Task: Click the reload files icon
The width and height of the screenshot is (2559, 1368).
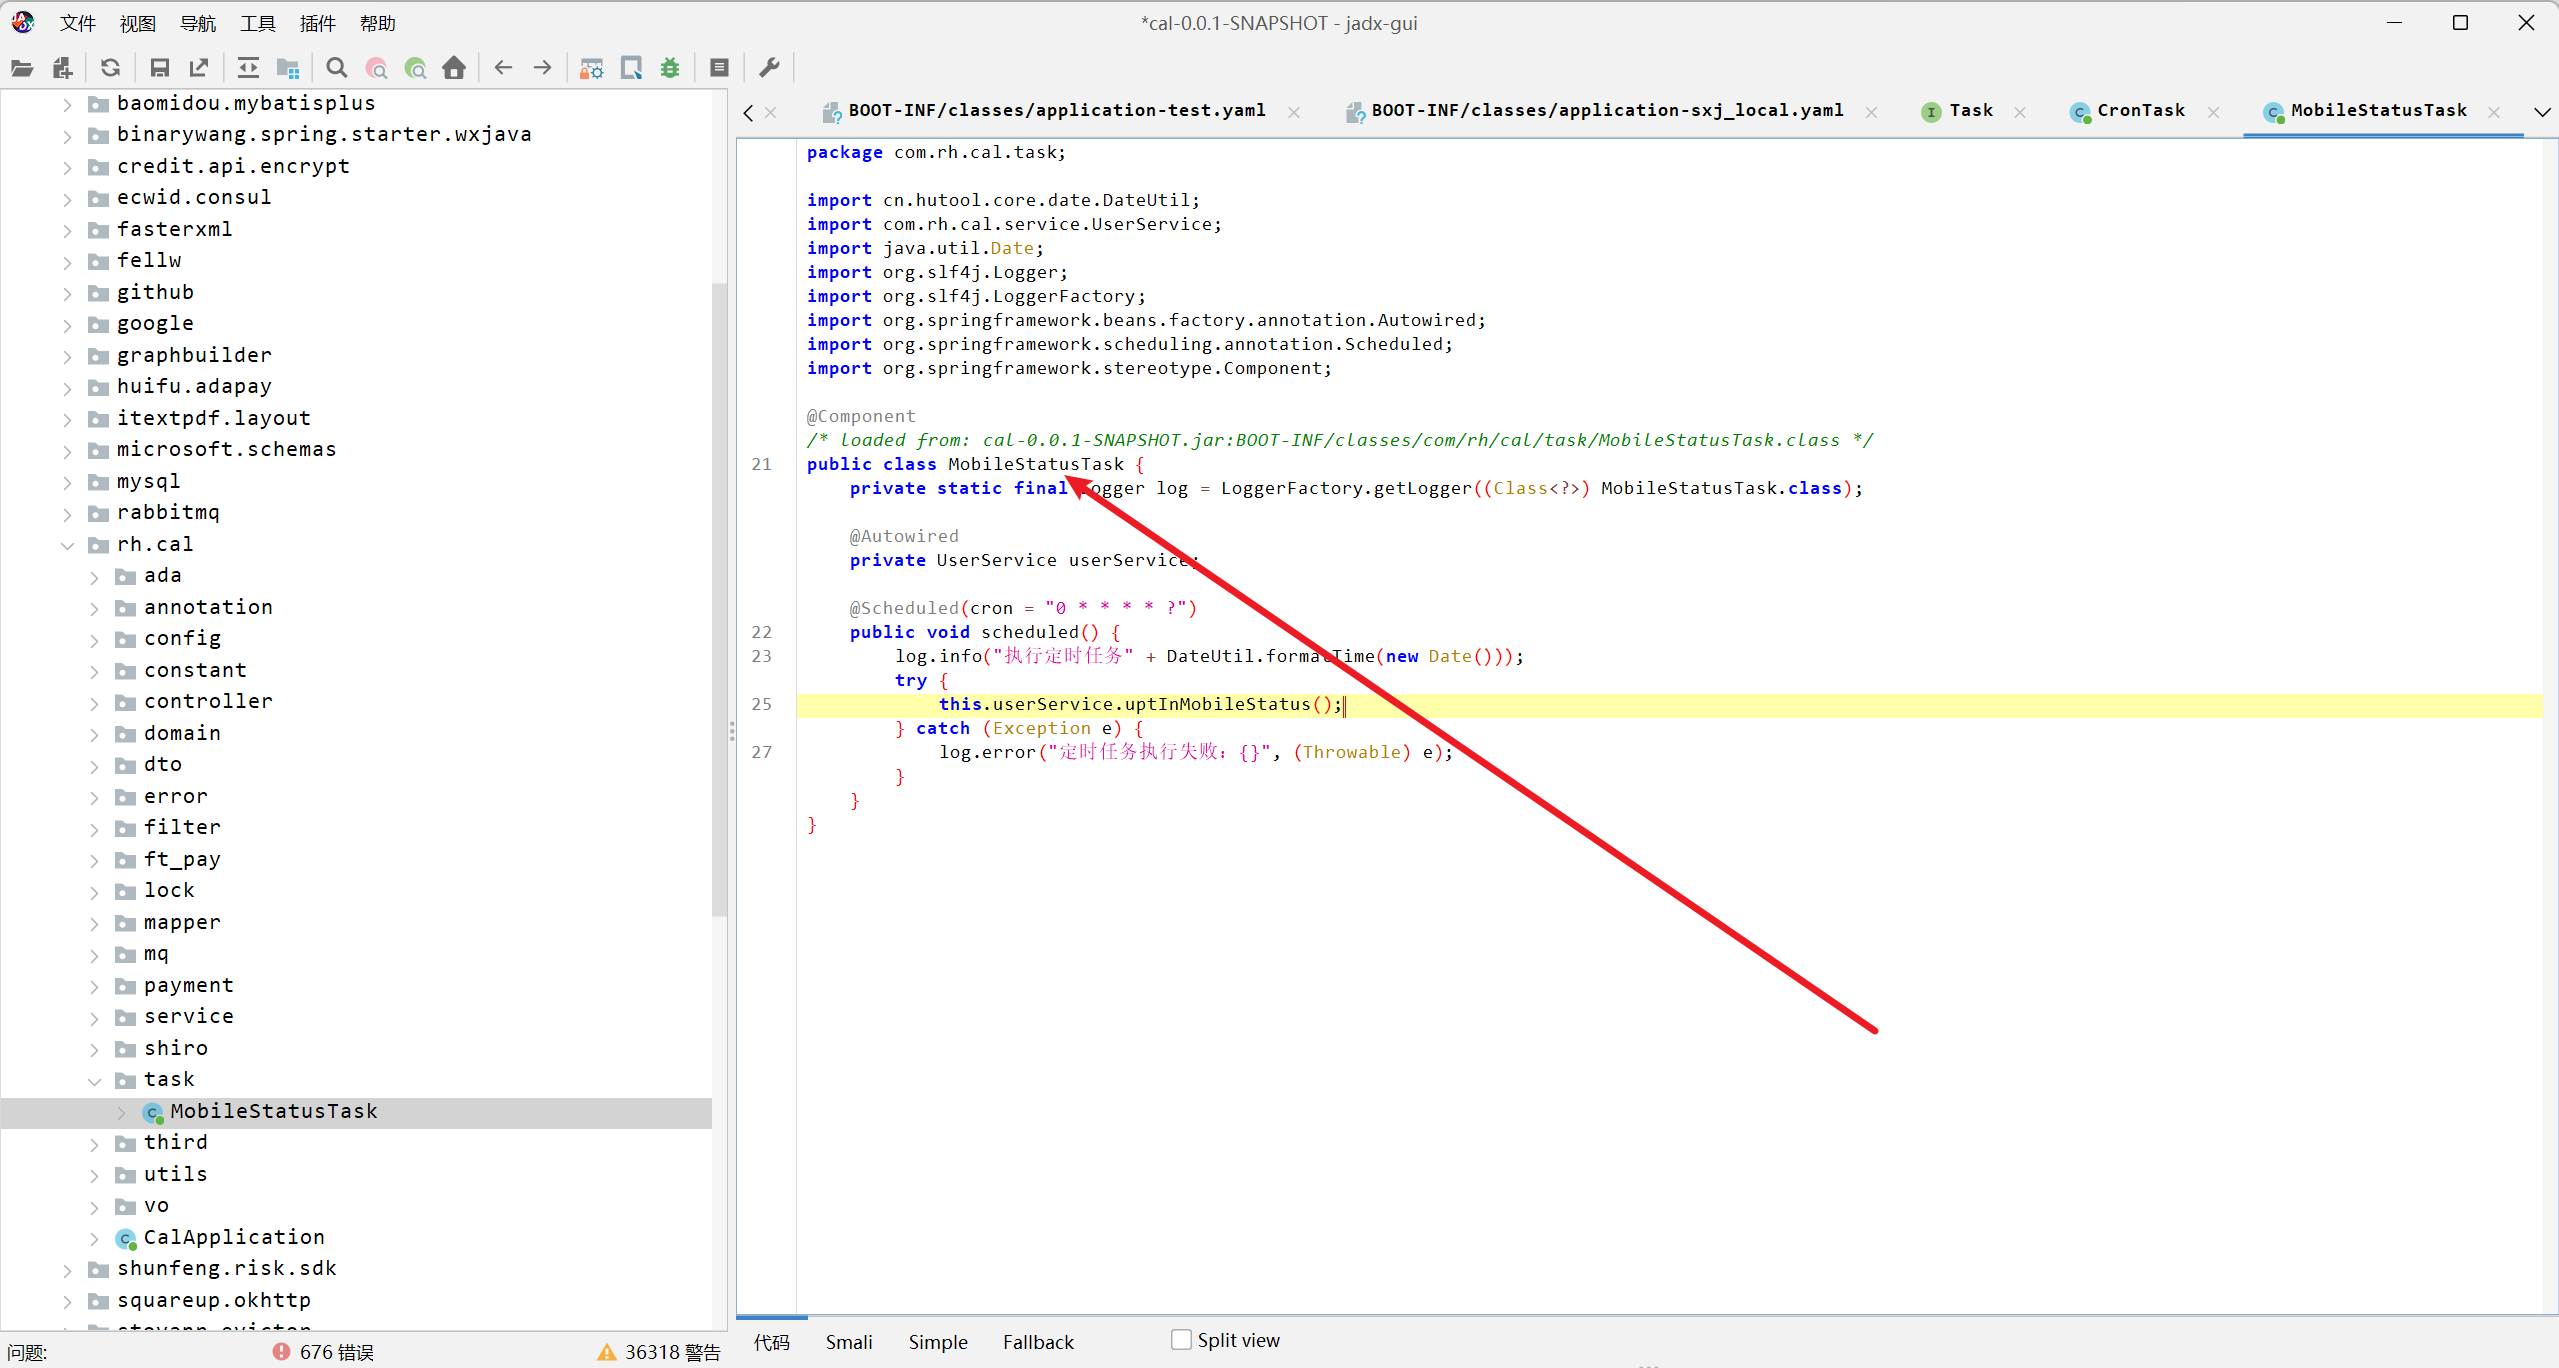Action: click(x=110, y=68)
